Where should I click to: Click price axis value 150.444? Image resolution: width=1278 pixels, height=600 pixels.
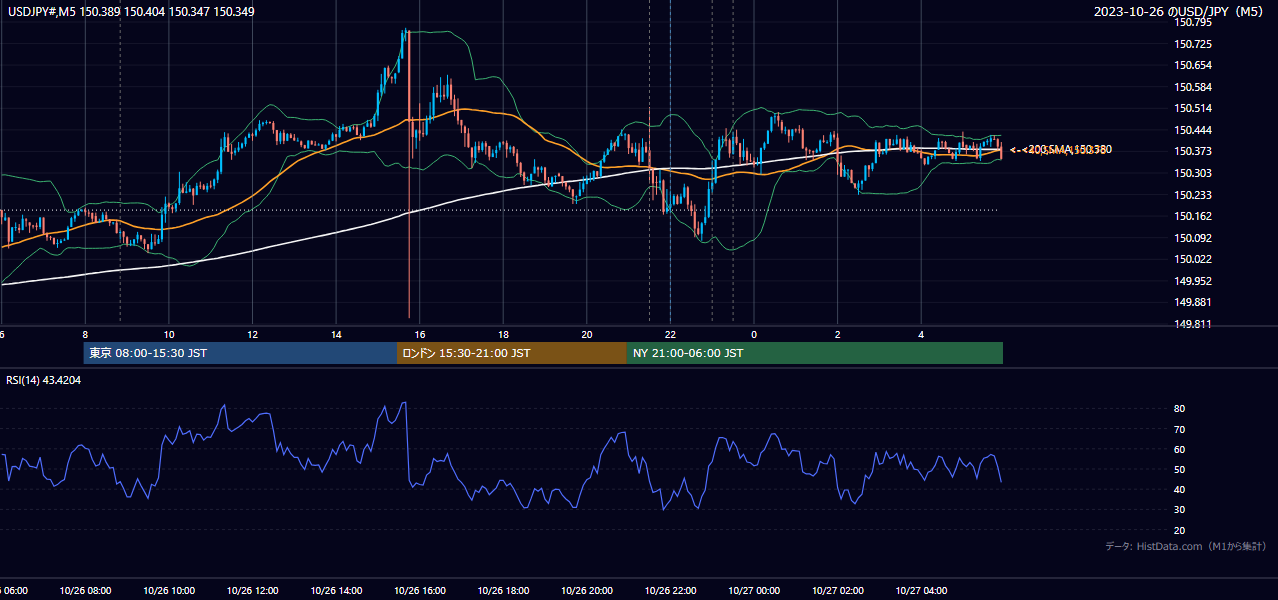click(1193, 130)
